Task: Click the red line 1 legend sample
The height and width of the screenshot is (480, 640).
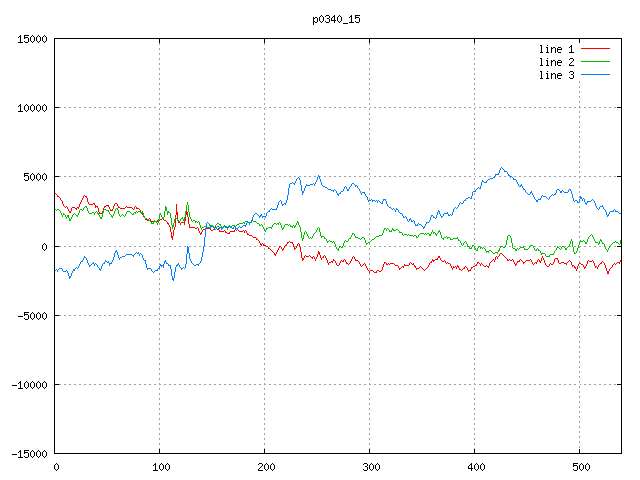Action: point(595,49)
